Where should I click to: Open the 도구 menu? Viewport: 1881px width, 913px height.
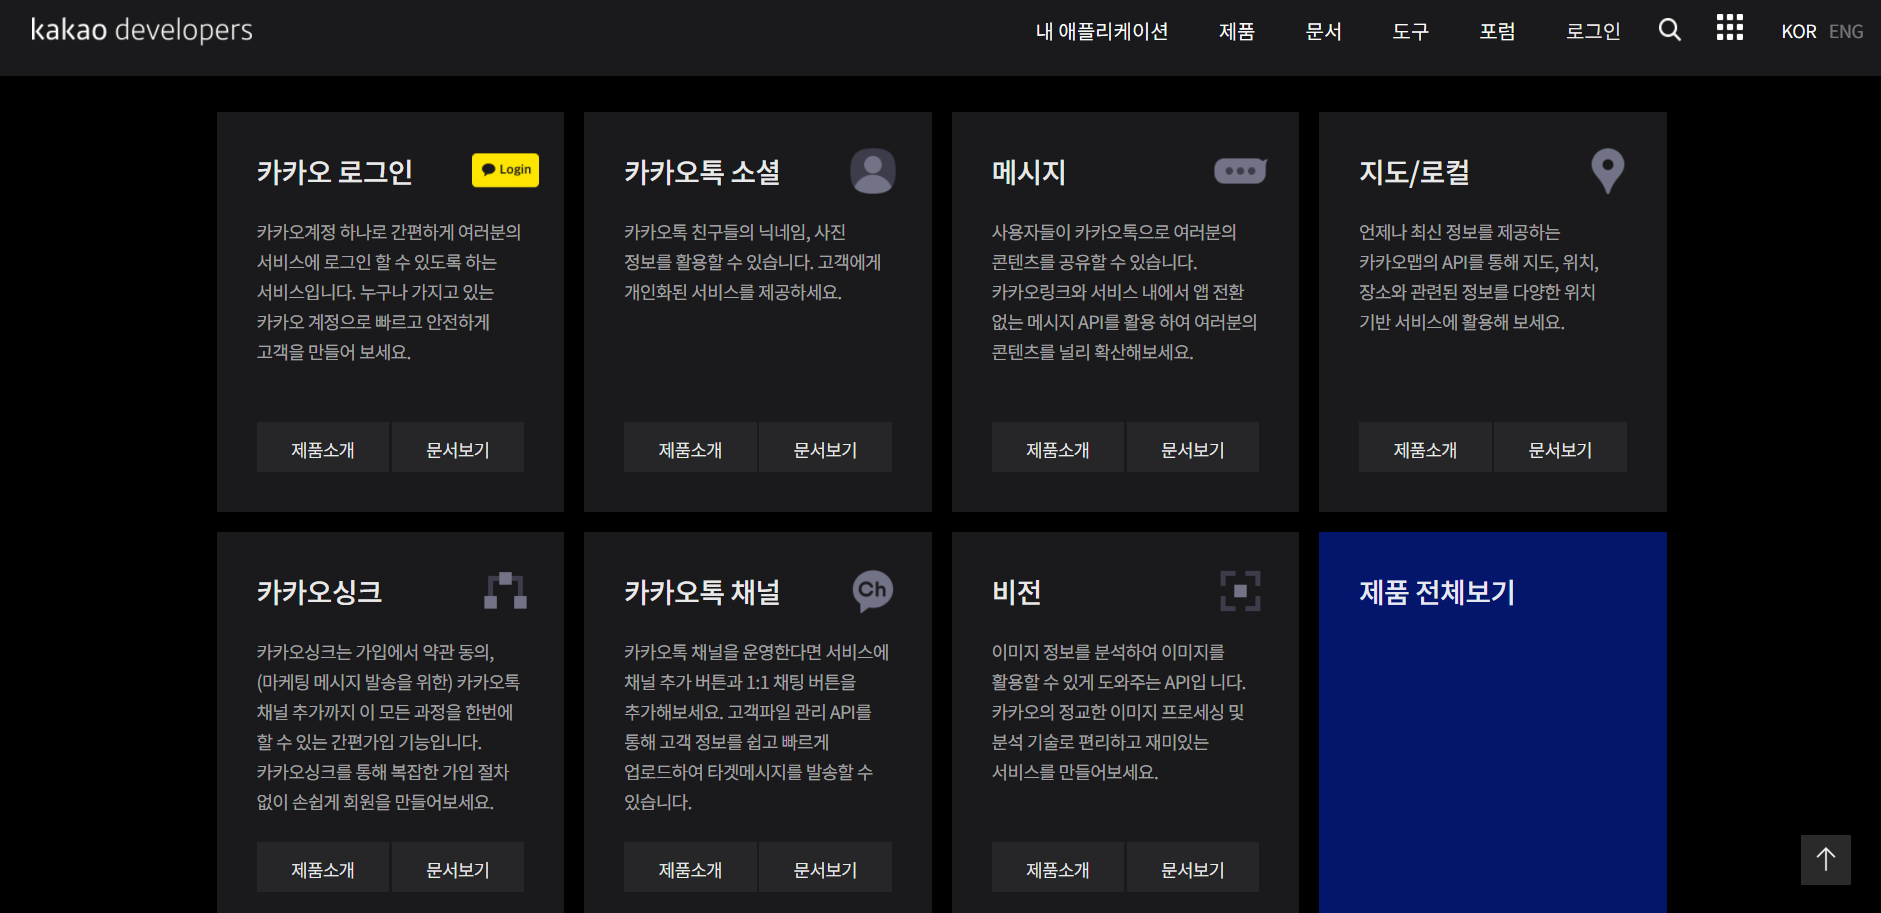[x=1410, y=31]
